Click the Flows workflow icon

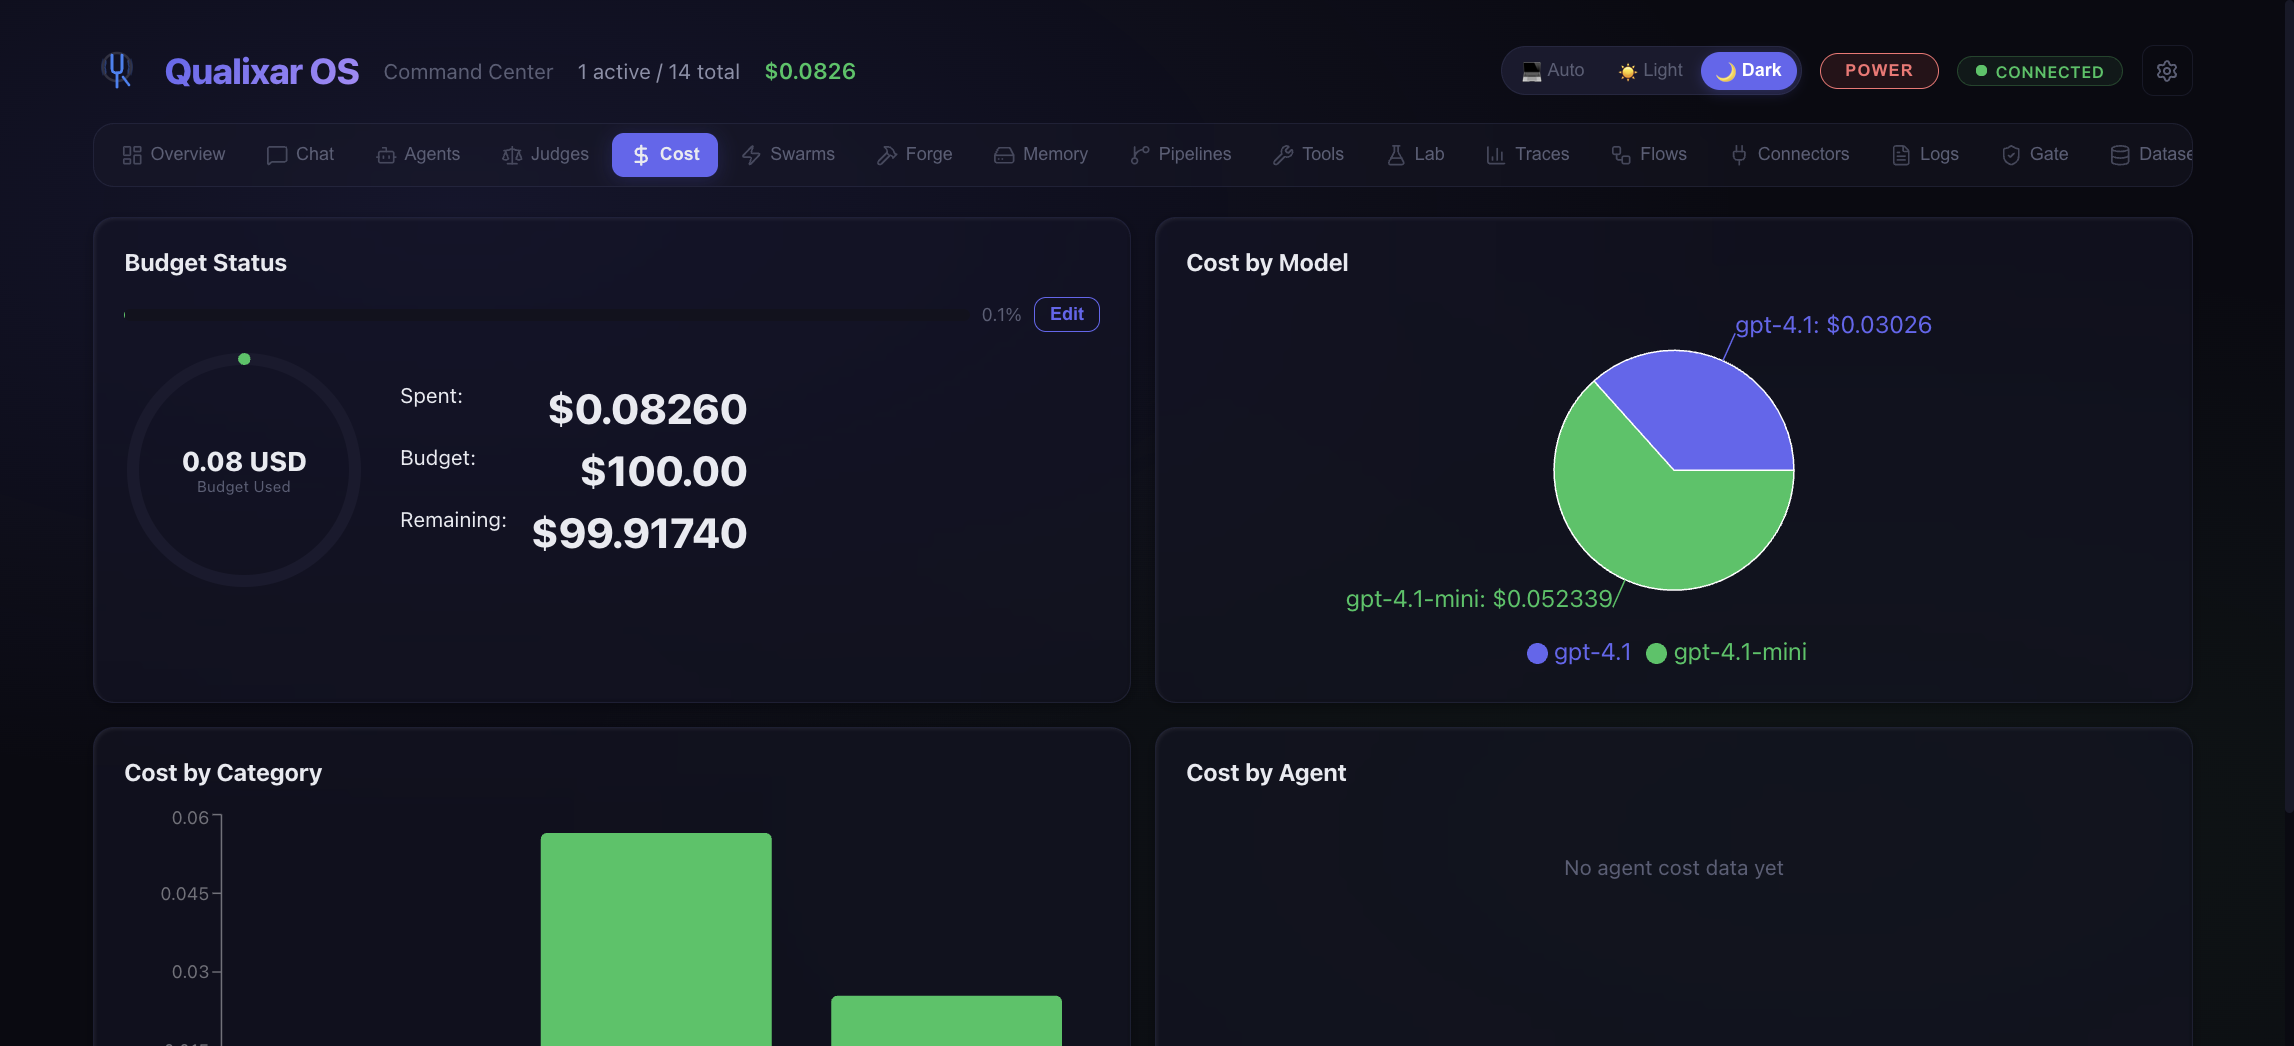pyautogui.click(x=1621, y=155)
